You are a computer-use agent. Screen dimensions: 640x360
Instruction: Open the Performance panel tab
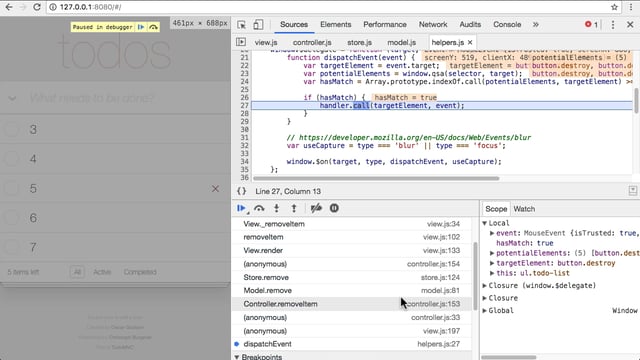(x=384, y=24)
